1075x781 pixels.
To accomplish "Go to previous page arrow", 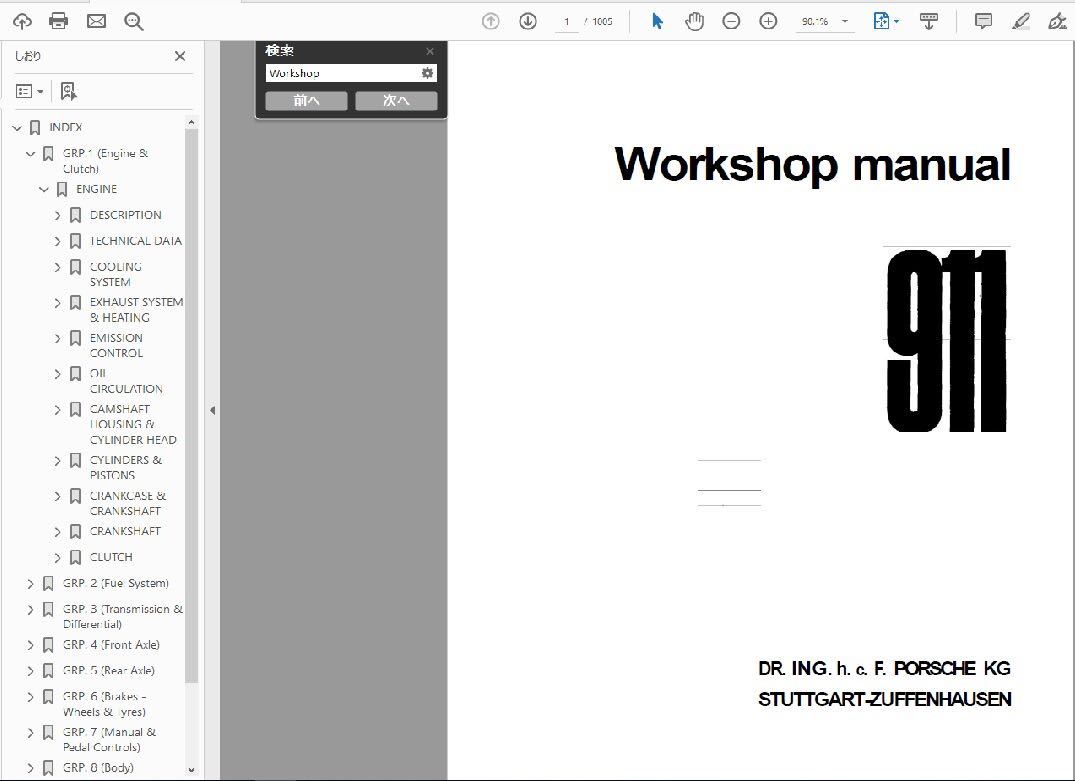I will click(x=490, y=21).
